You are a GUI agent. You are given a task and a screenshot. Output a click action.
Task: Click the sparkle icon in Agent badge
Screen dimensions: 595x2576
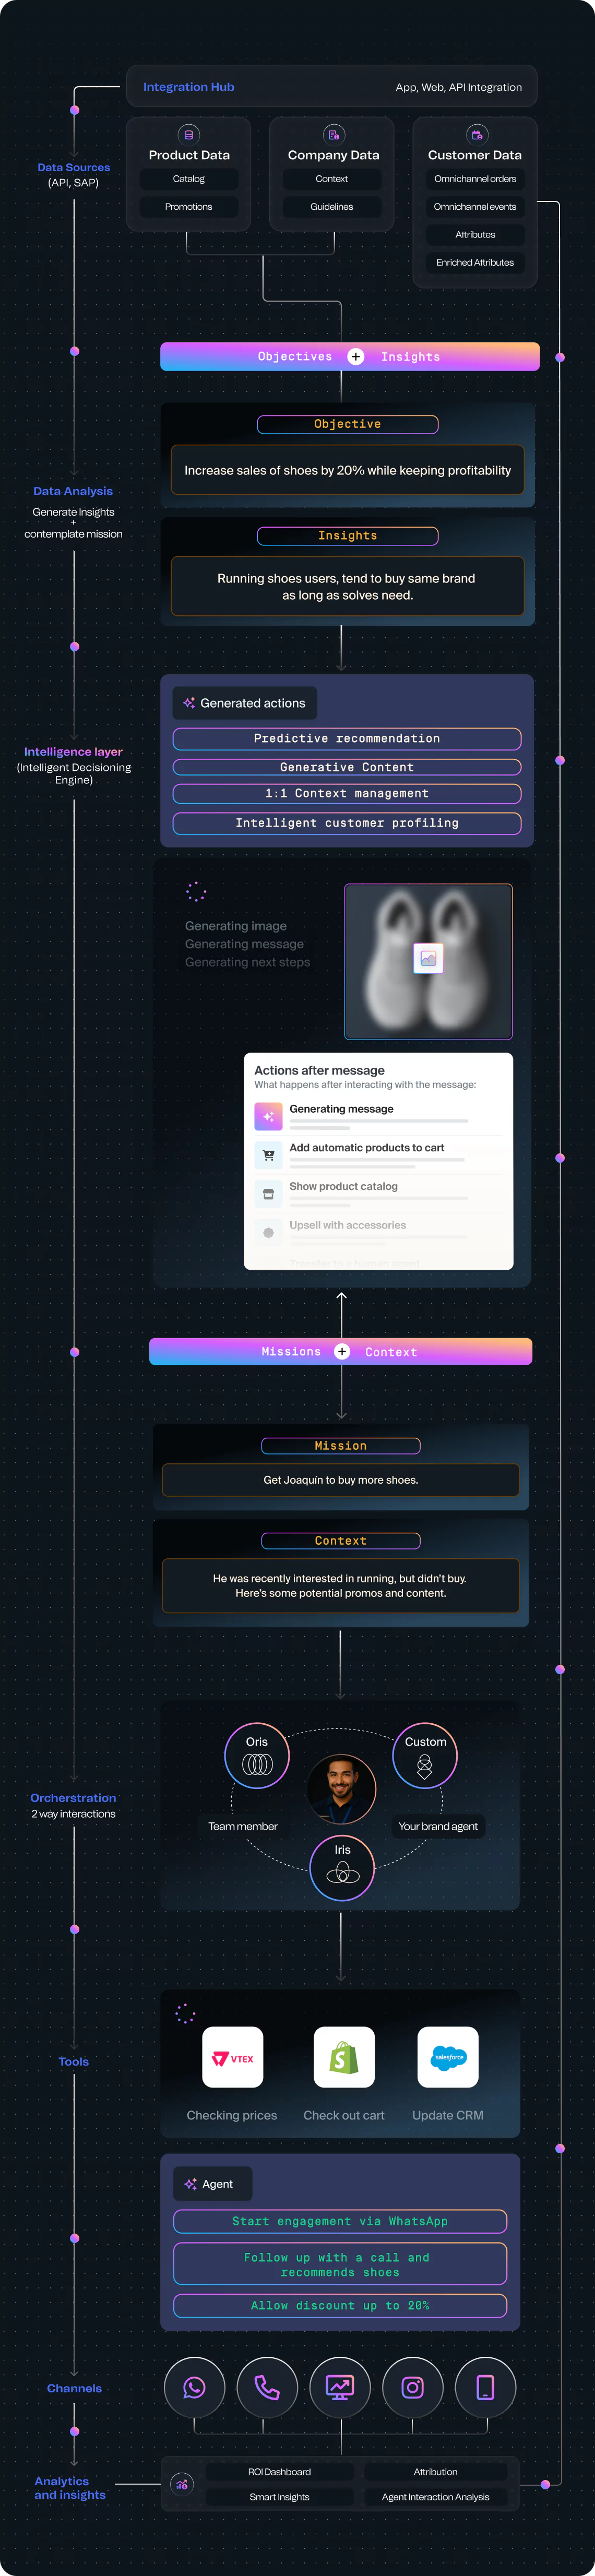[x=190, y=2184]
